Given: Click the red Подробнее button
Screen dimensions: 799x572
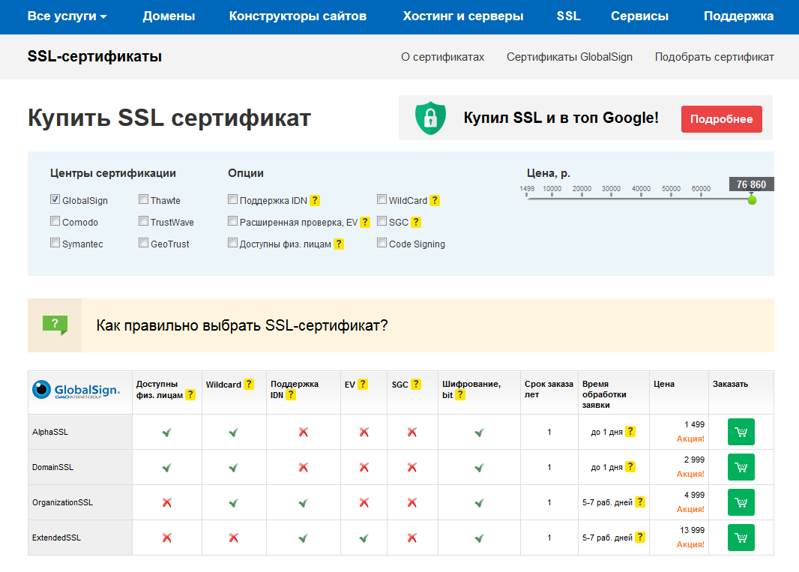Looking at the screenshot, I should point(722,119).
